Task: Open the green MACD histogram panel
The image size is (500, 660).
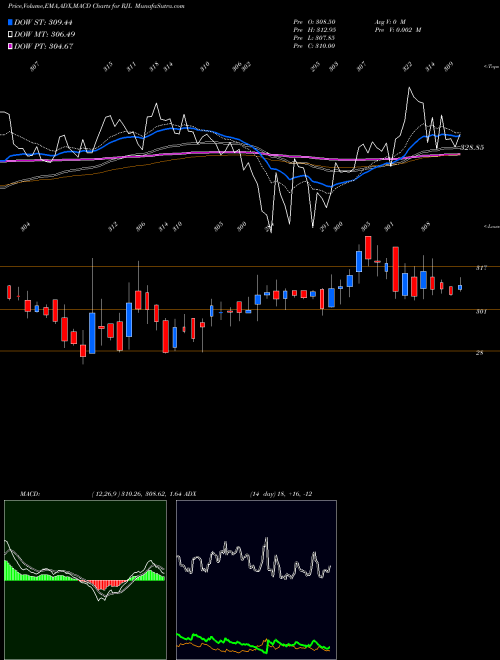Action: (85, 580)
